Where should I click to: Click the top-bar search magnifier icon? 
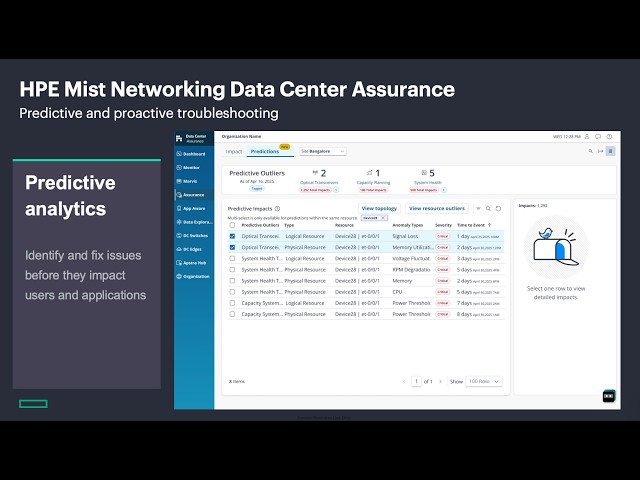click(590, 151)
